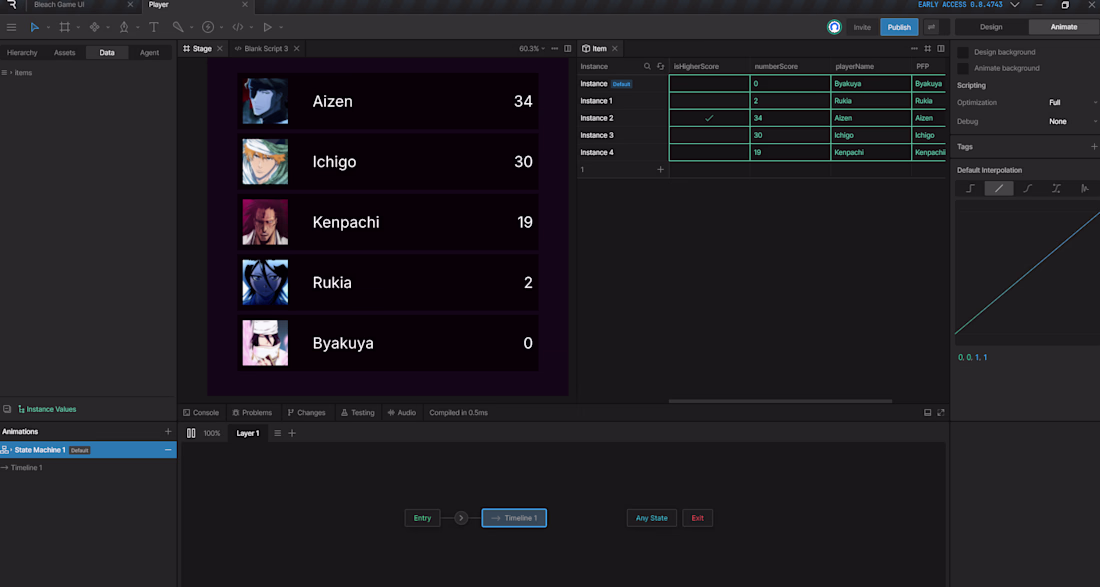Click the user avatar icon
Screen dimensions: 1100x587
tap(834, 27)
